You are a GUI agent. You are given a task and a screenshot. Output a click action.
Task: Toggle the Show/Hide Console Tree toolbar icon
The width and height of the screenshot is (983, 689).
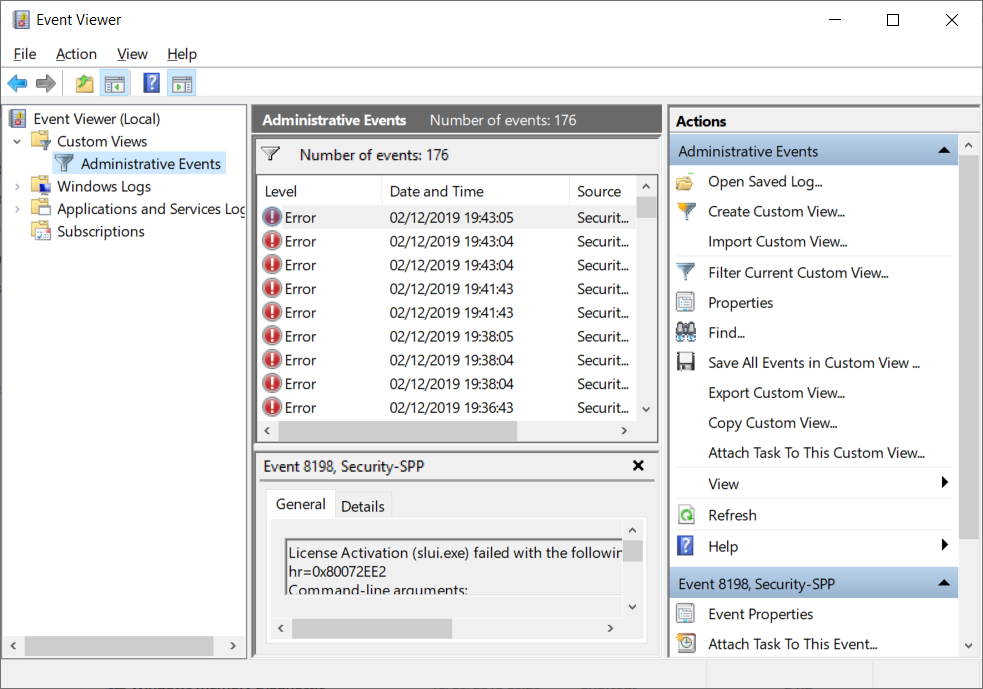pyautogui.click(x=115, y=83)
